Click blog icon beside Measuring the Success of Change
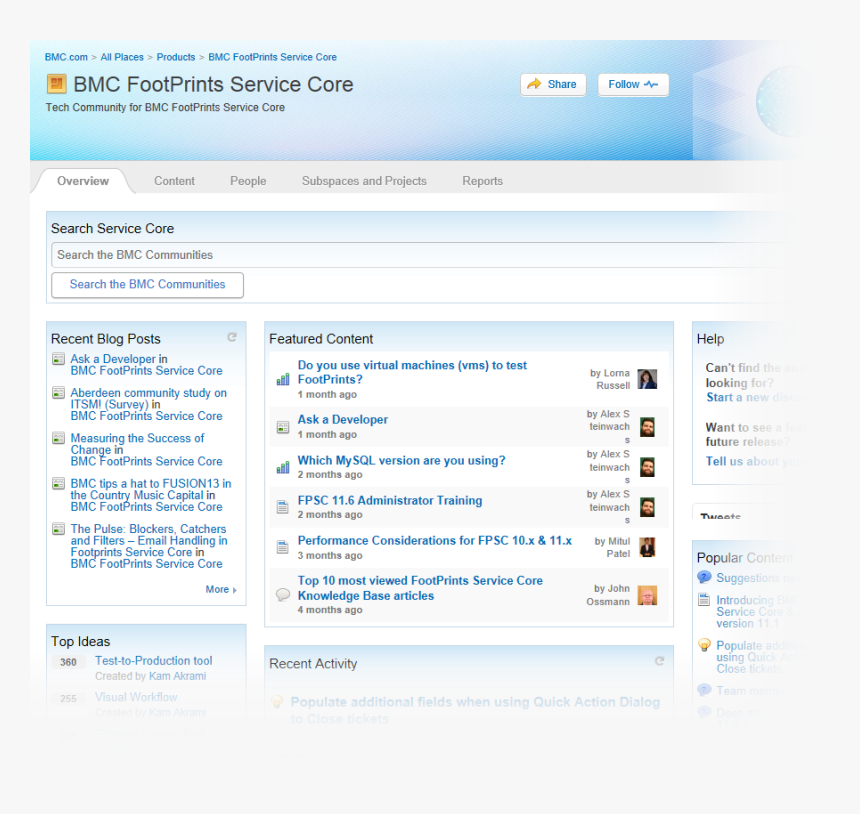The image size is (860, 814). 58,438
